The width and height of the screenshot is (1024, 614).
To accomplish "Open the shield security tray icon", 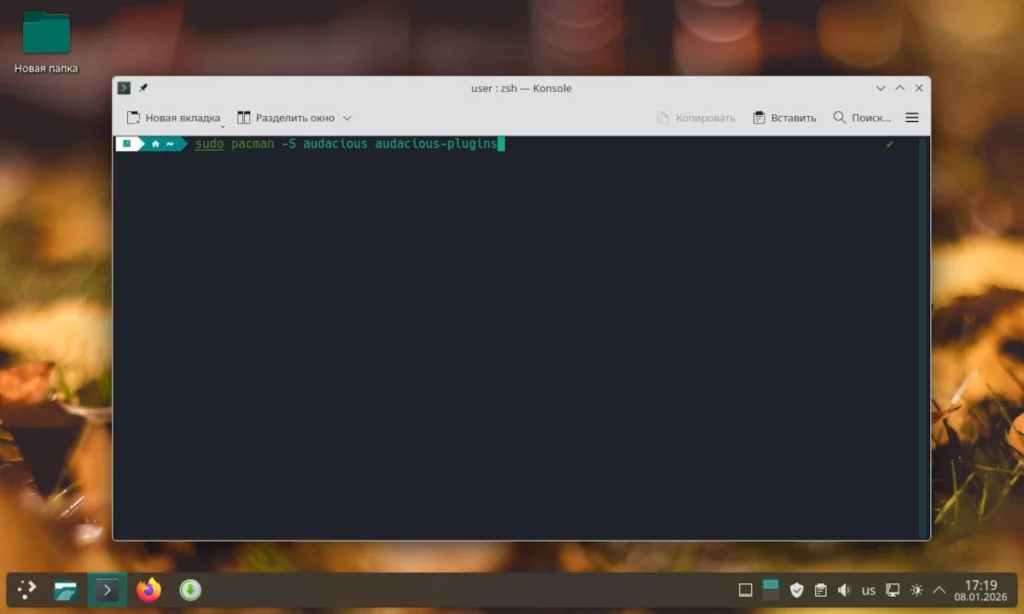I will coord(797,590).
